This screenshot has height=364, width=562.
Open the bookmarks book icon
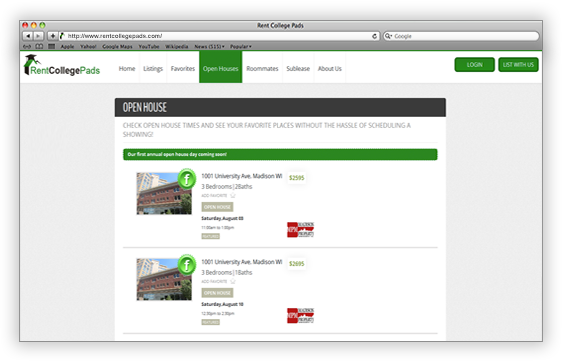coord(39,46)
